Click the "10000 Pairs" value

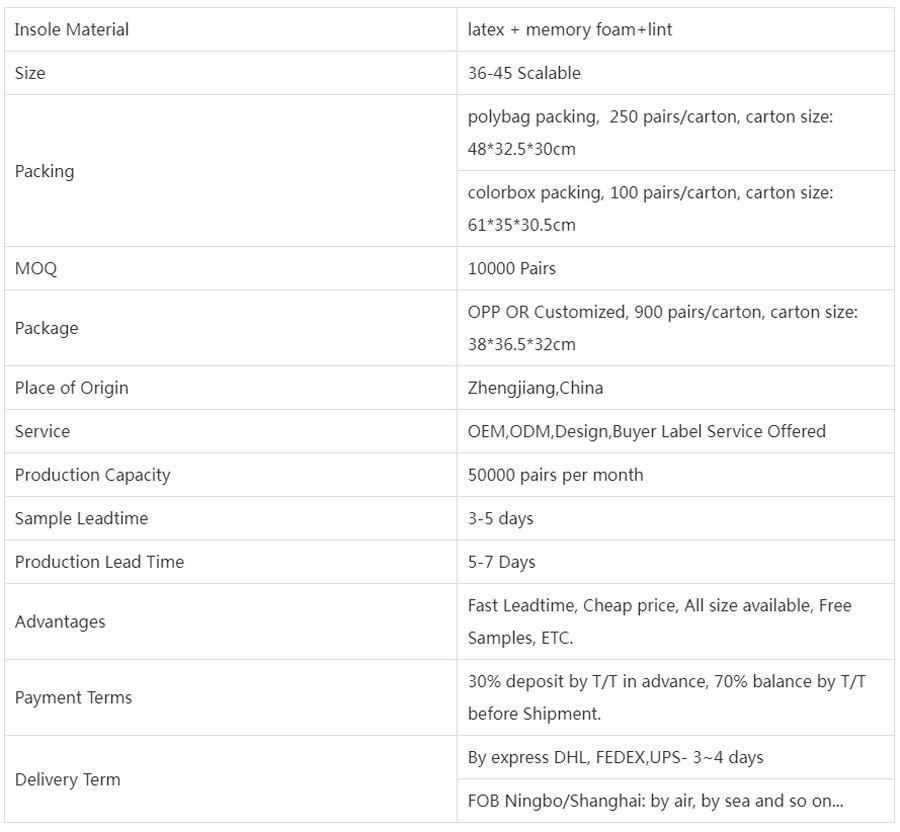tap(512, 269)
